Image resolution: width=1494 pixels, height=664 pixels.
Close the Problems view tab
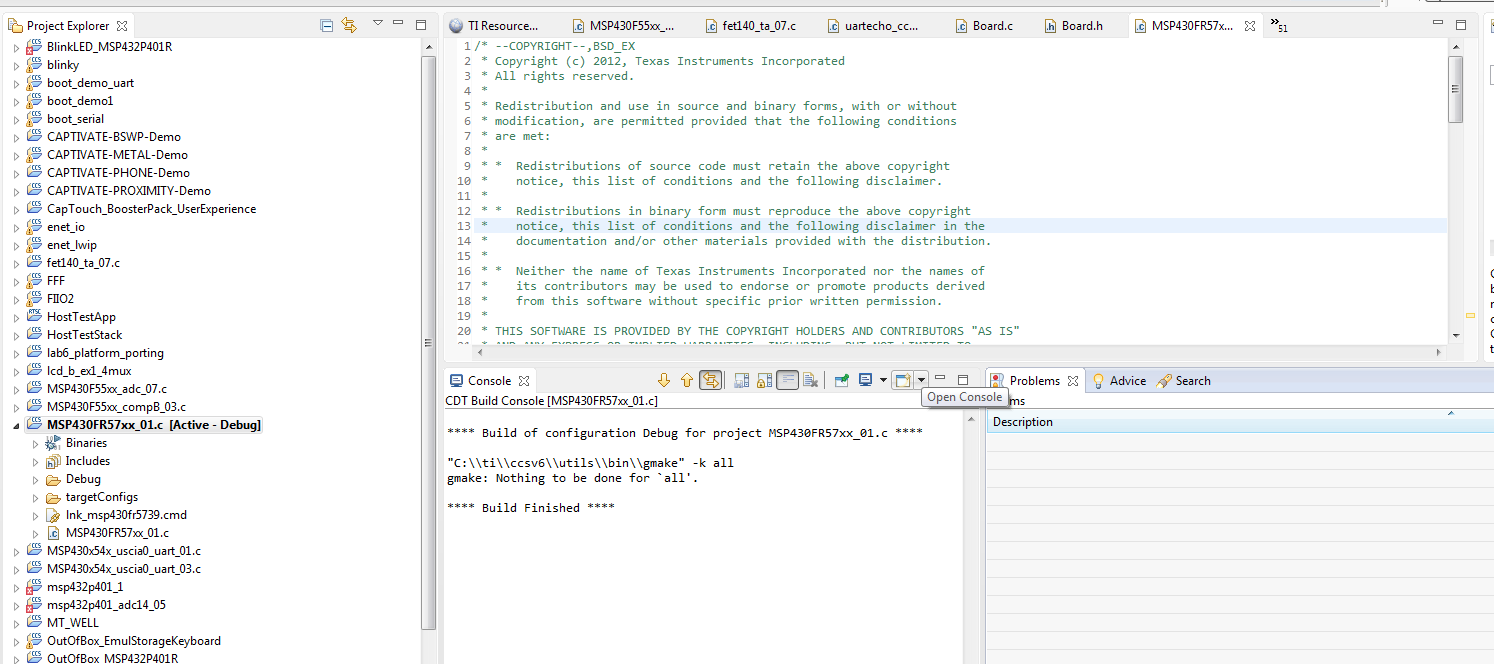click(1072, 380)
